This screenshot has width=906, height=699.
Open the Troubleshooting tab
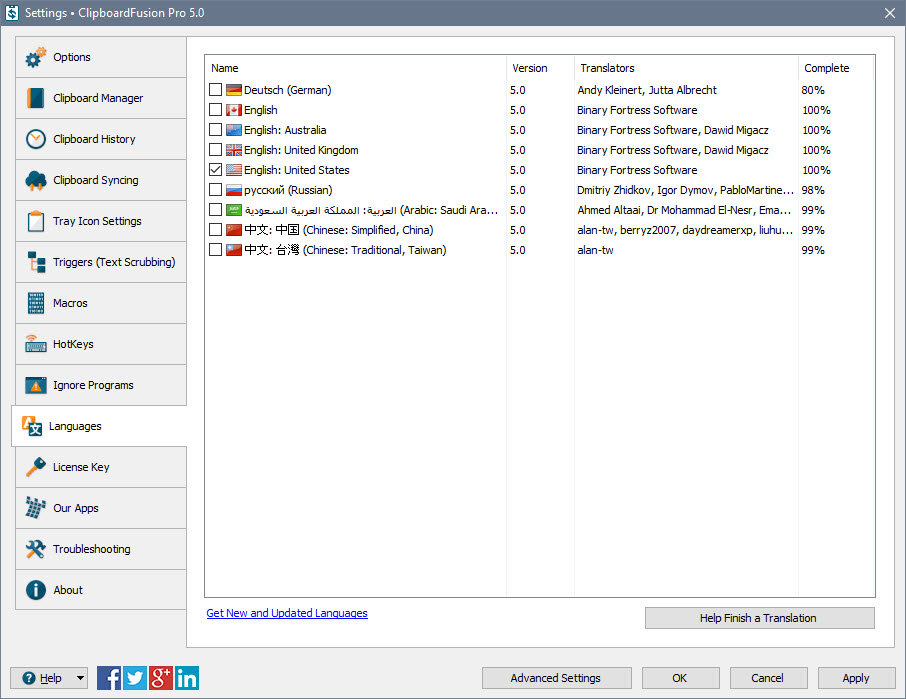101,549
